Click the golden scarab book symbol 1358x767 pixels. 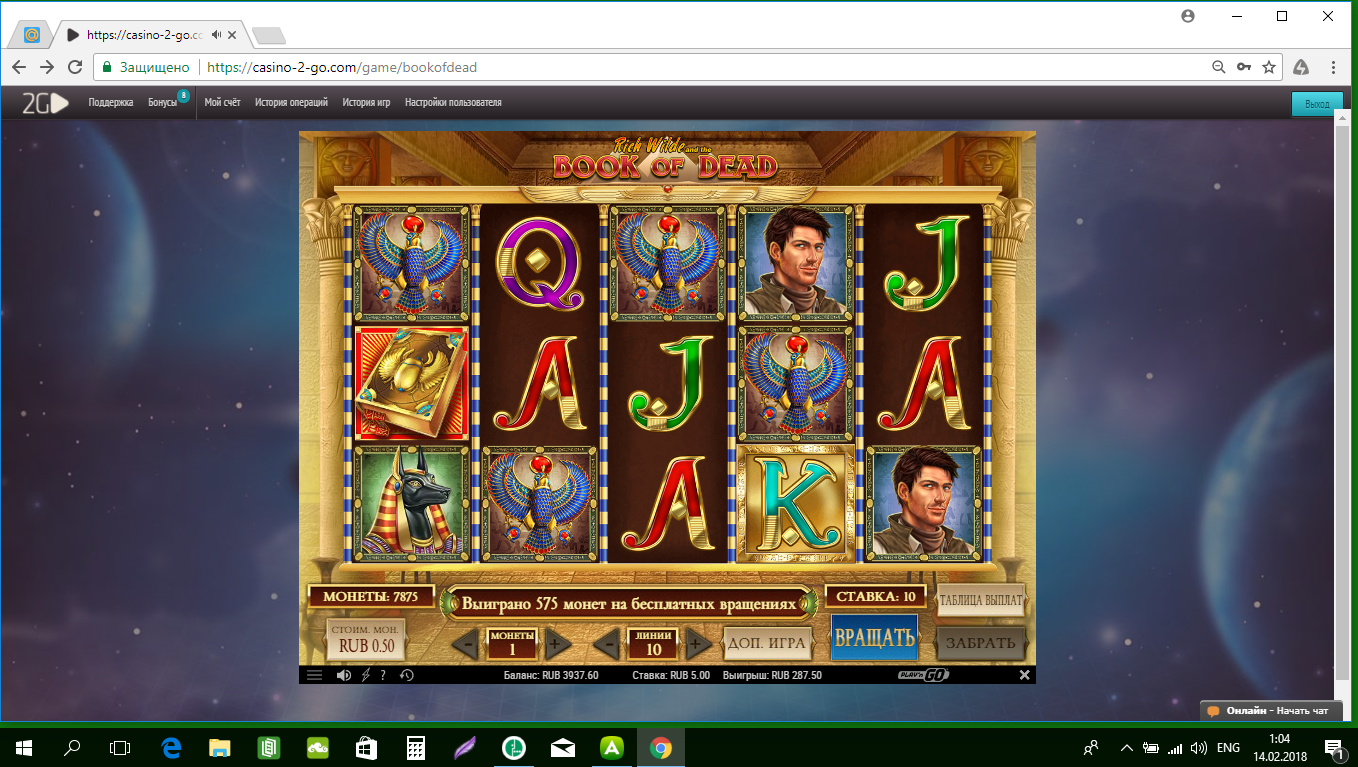point(412,383)
